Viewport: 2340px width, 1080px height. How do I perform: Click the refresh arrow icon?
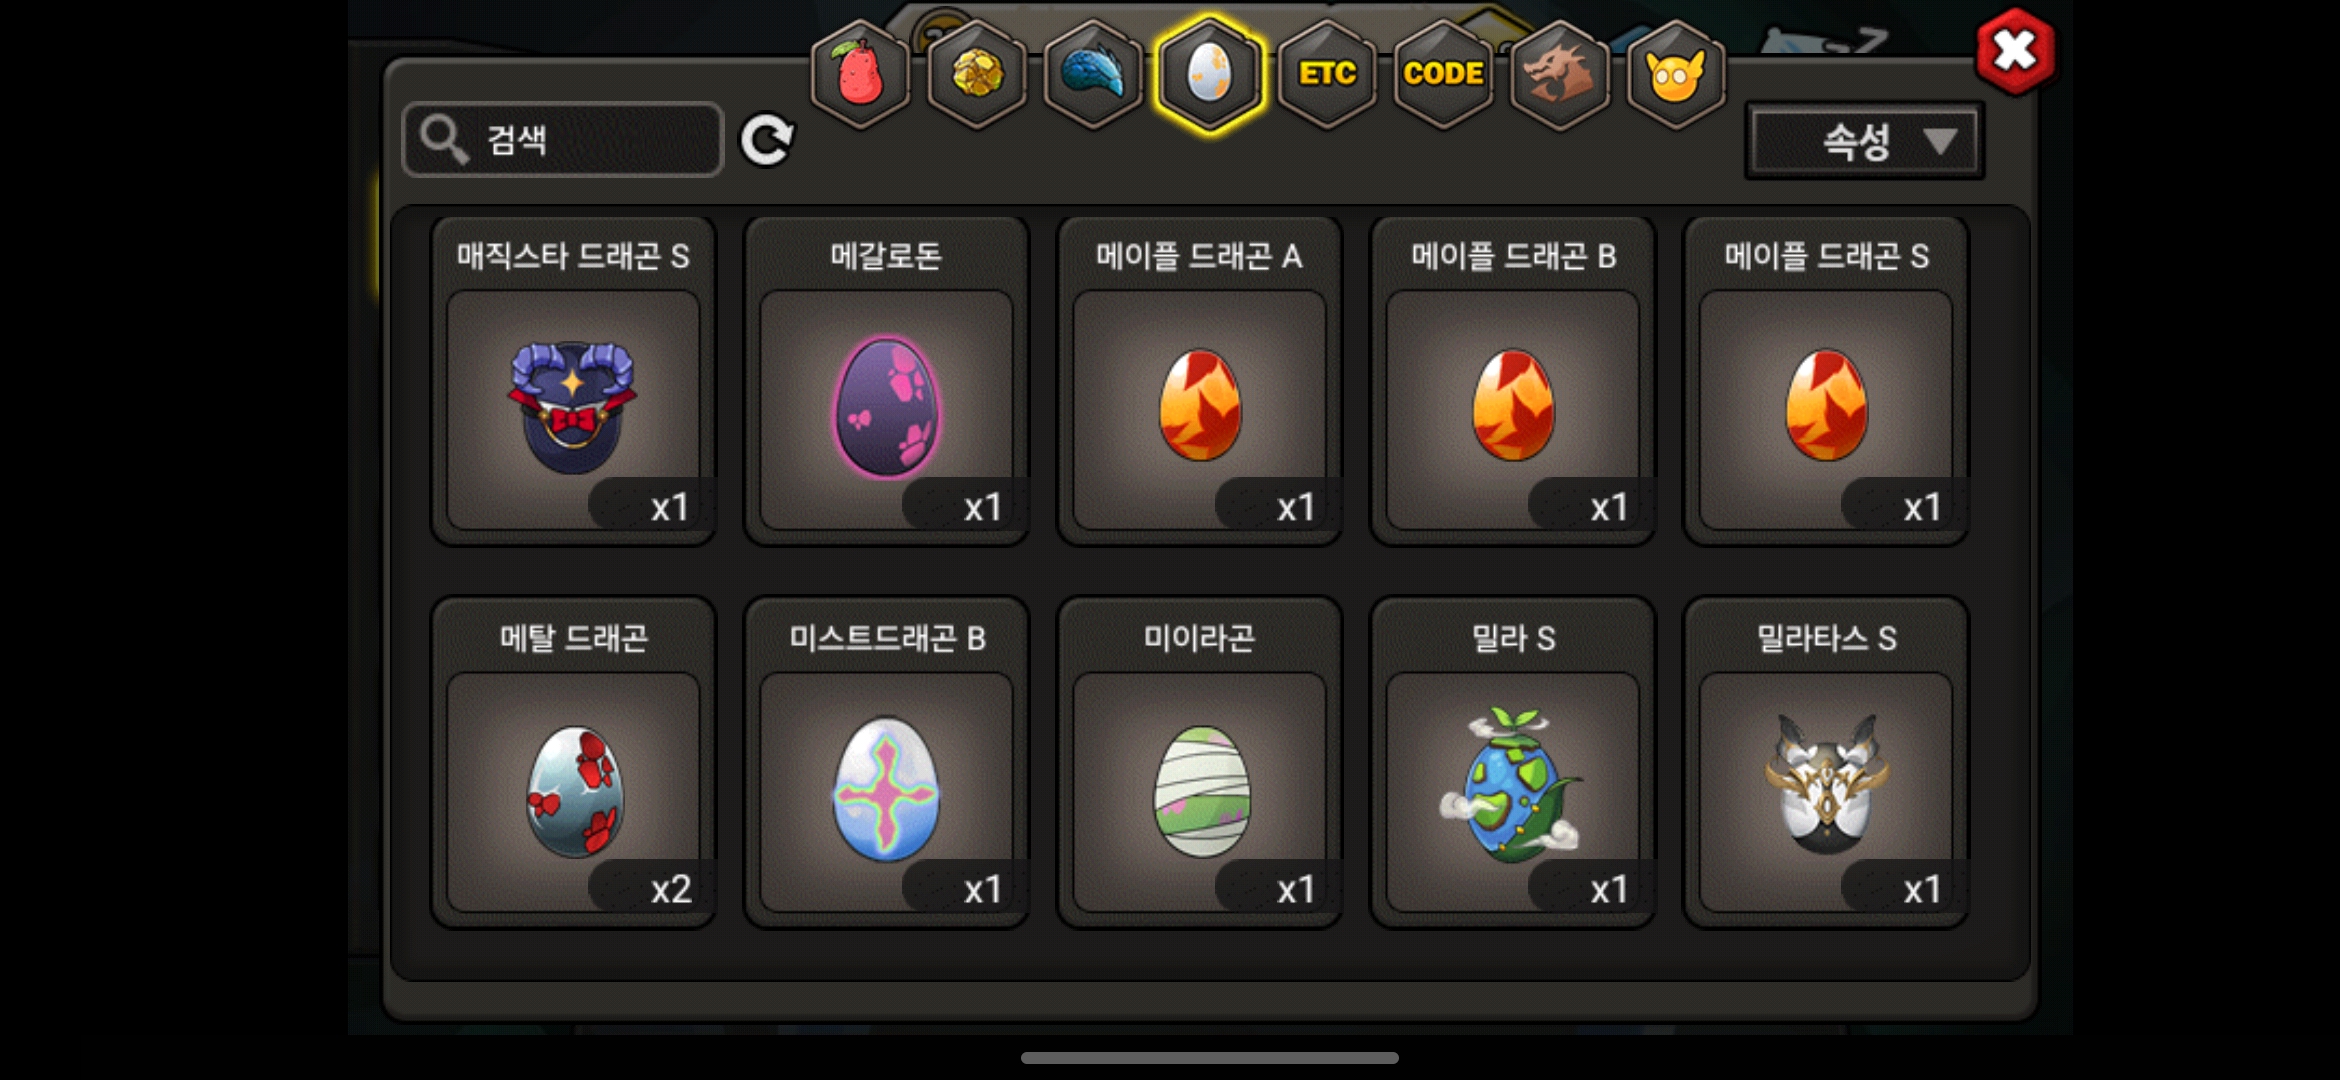coord(767,140)
